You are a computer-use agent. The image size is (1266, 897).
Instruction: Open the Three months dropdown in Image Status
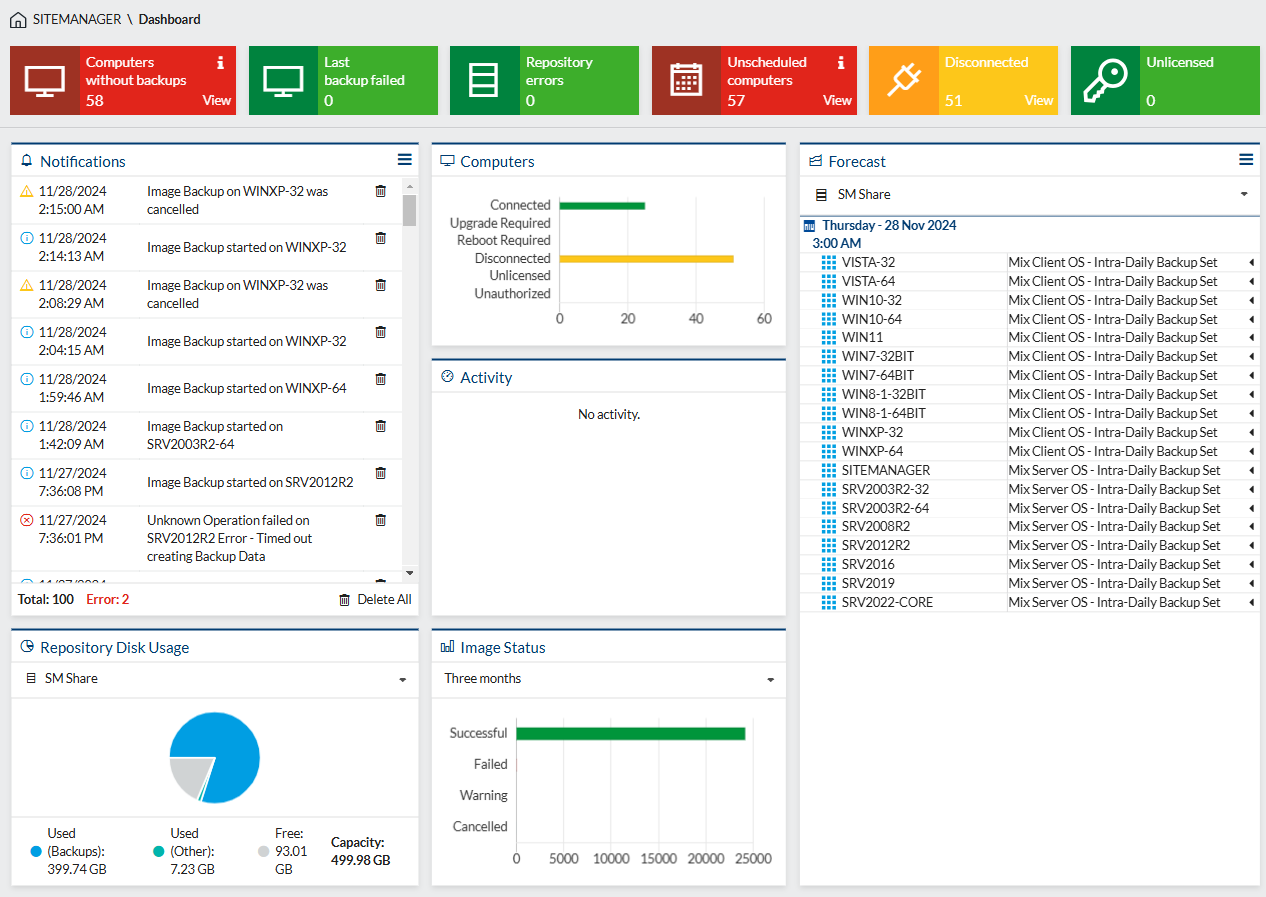[608, 679]
